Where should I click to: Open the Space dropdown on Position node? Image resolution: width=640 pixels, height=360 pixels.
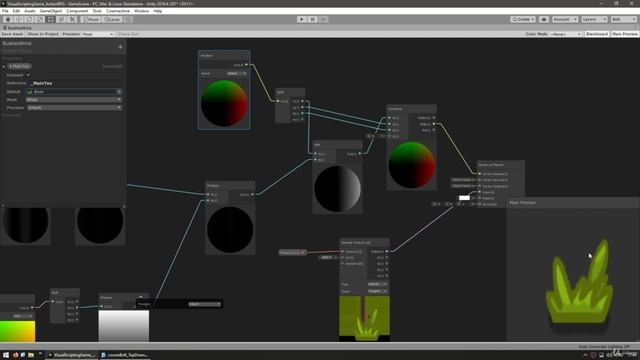click(236, 73)
